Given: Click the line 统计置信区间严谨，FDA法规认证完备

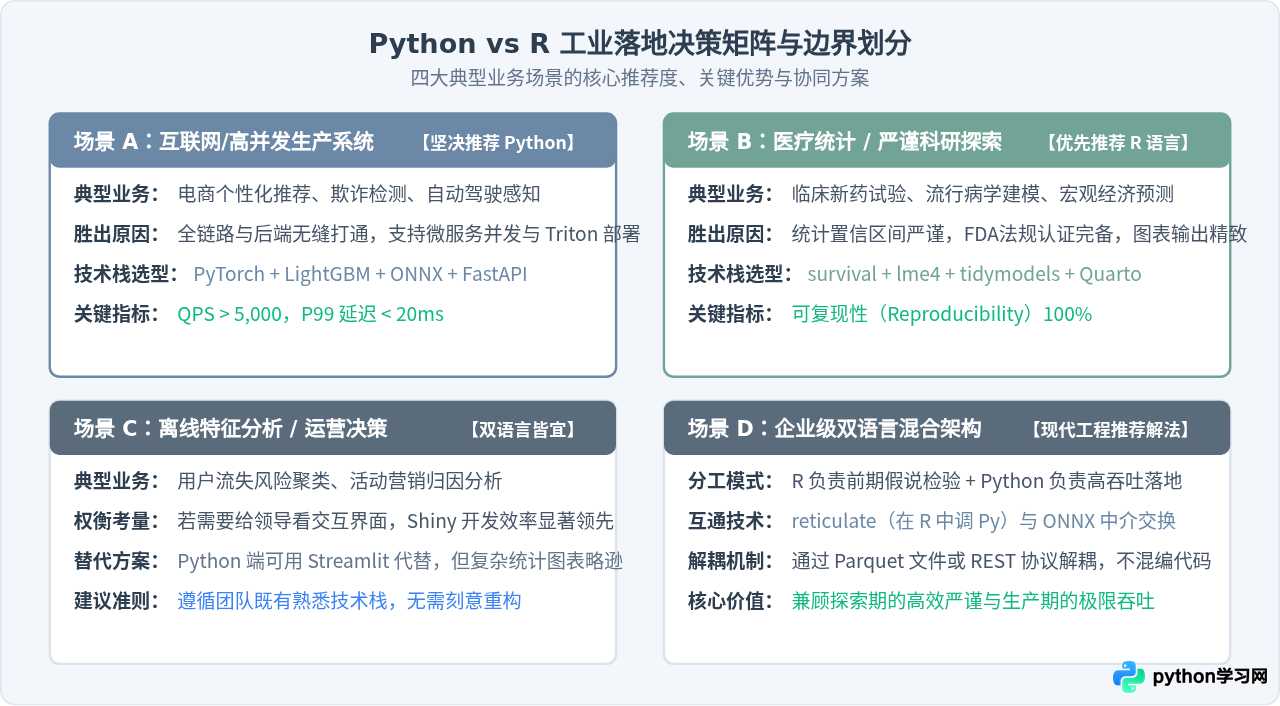Looking at the screenshot, I should pos(1019,234).
